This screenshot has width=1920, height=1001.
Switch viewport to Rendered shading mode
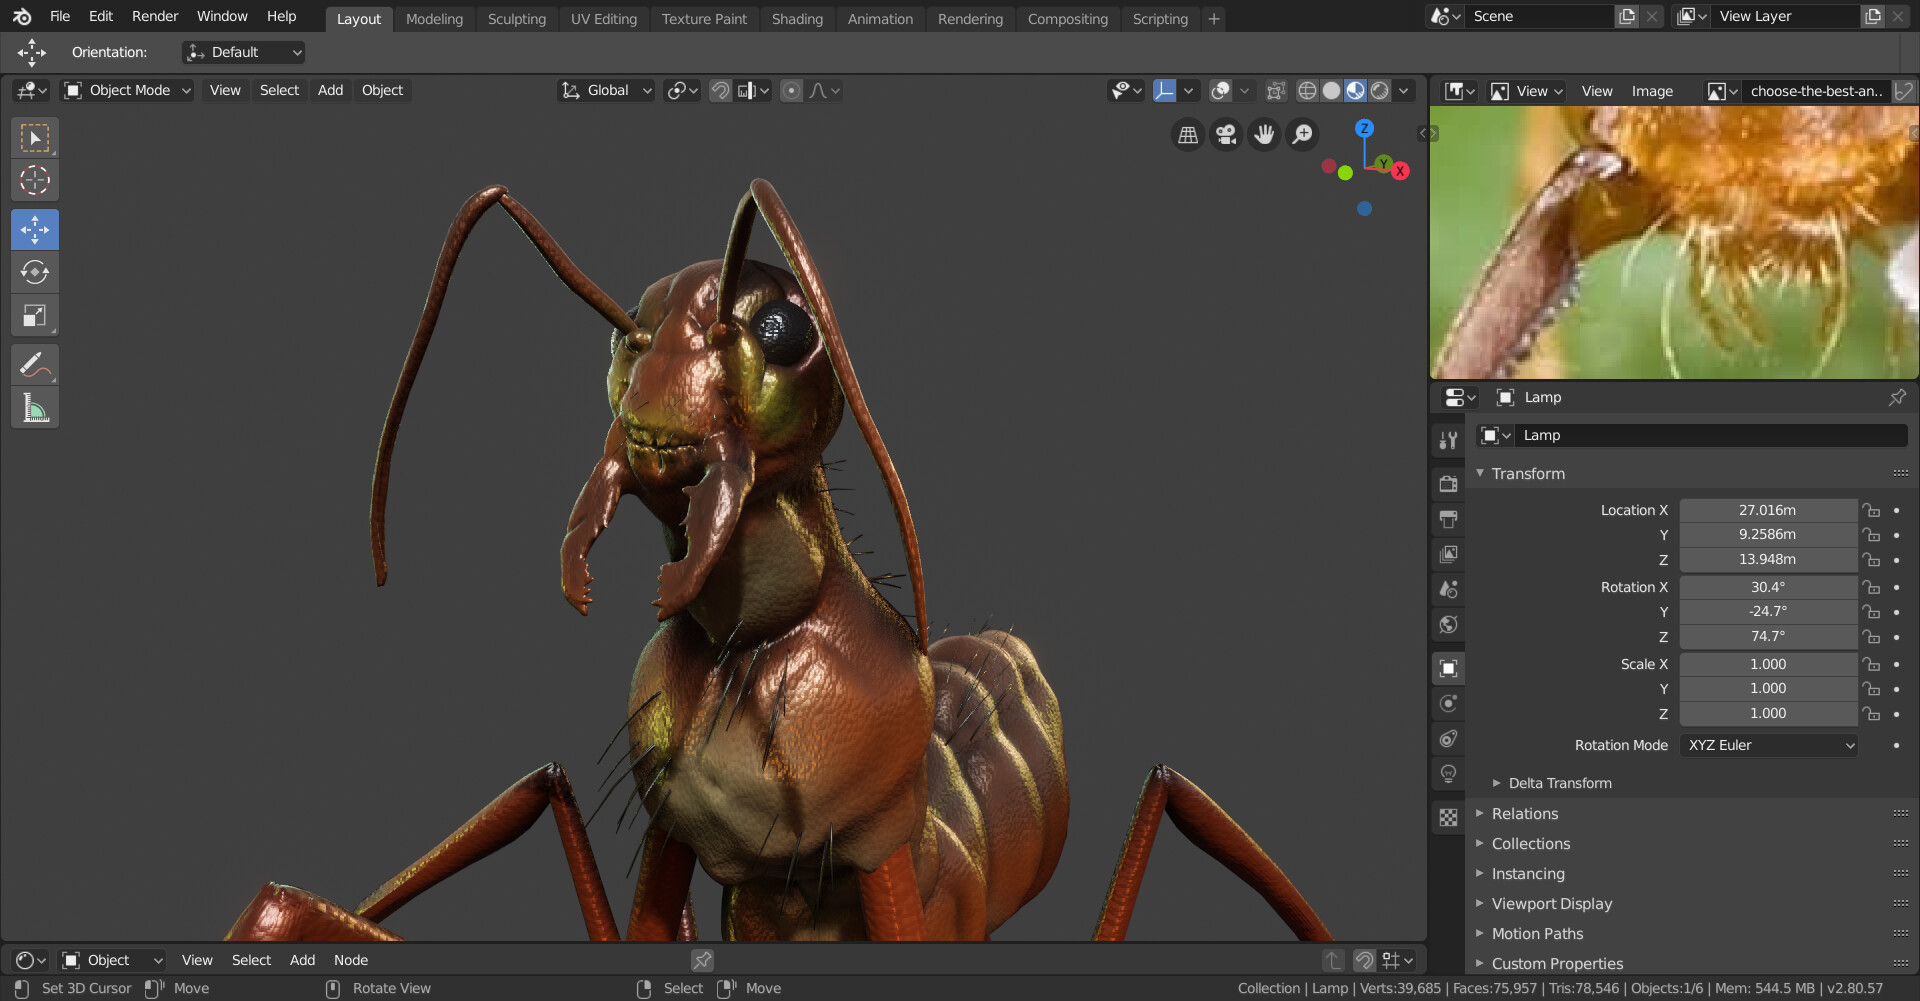[1380, 90]
